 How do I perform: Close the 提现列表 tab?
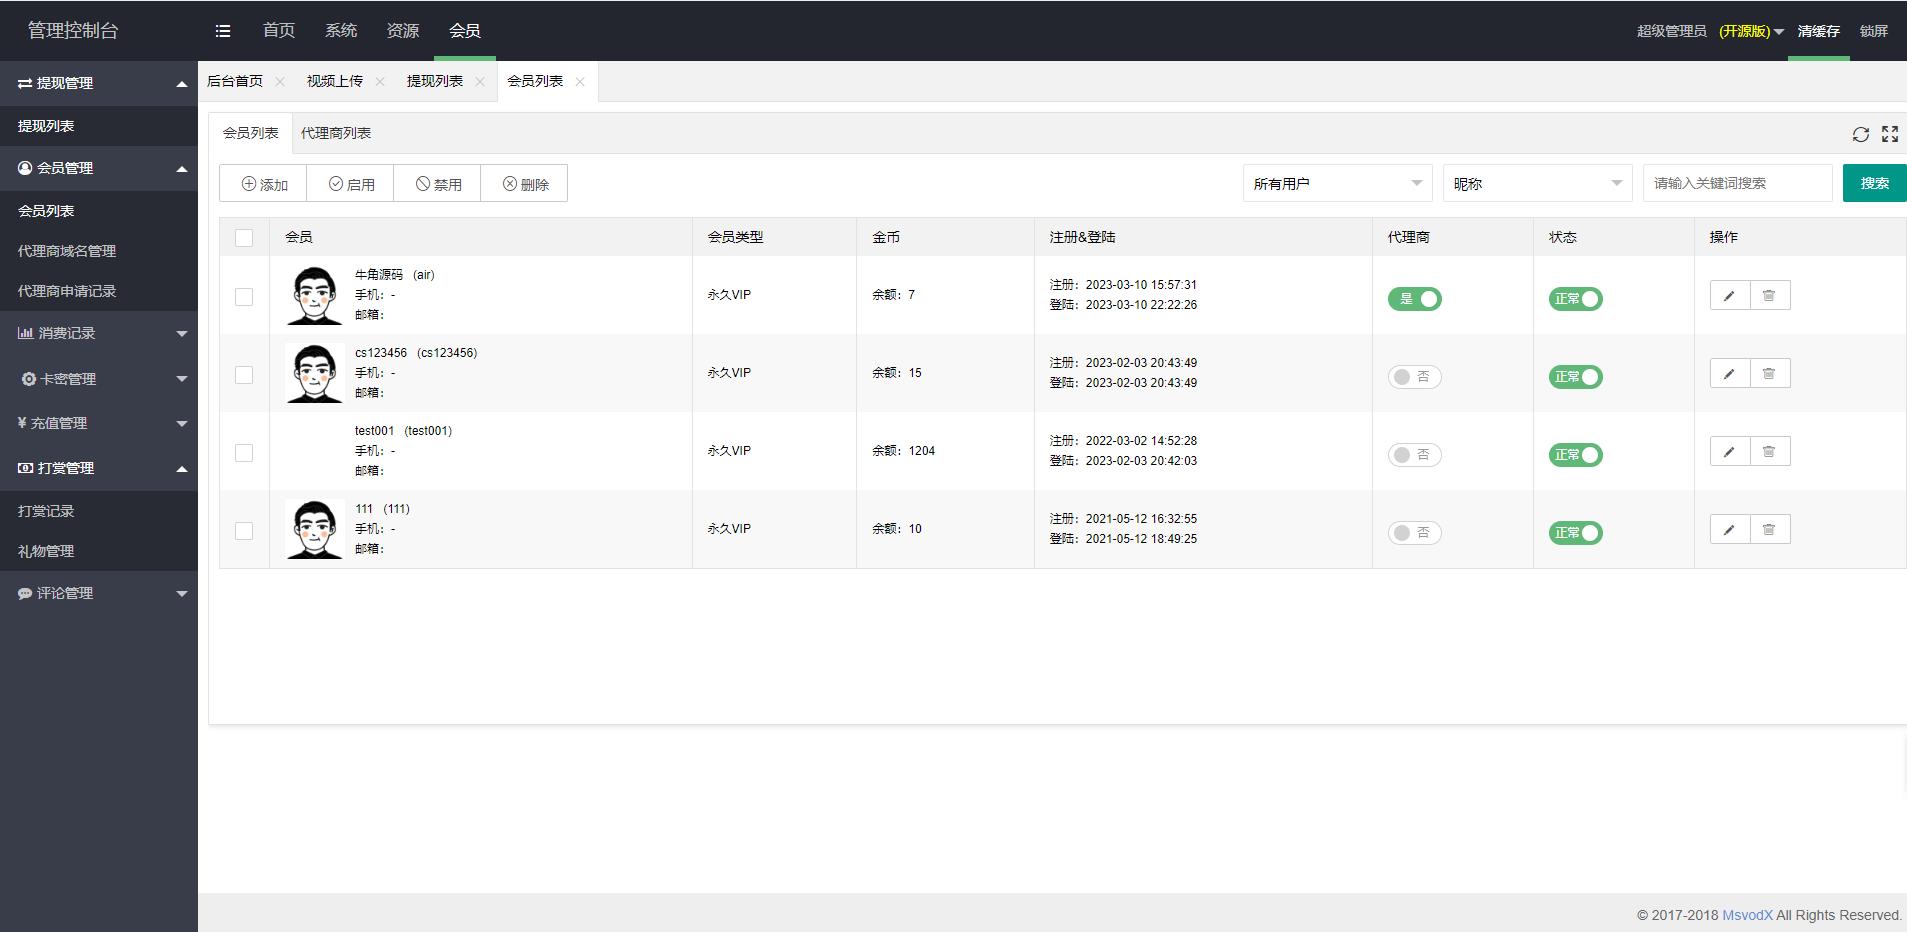480,82
